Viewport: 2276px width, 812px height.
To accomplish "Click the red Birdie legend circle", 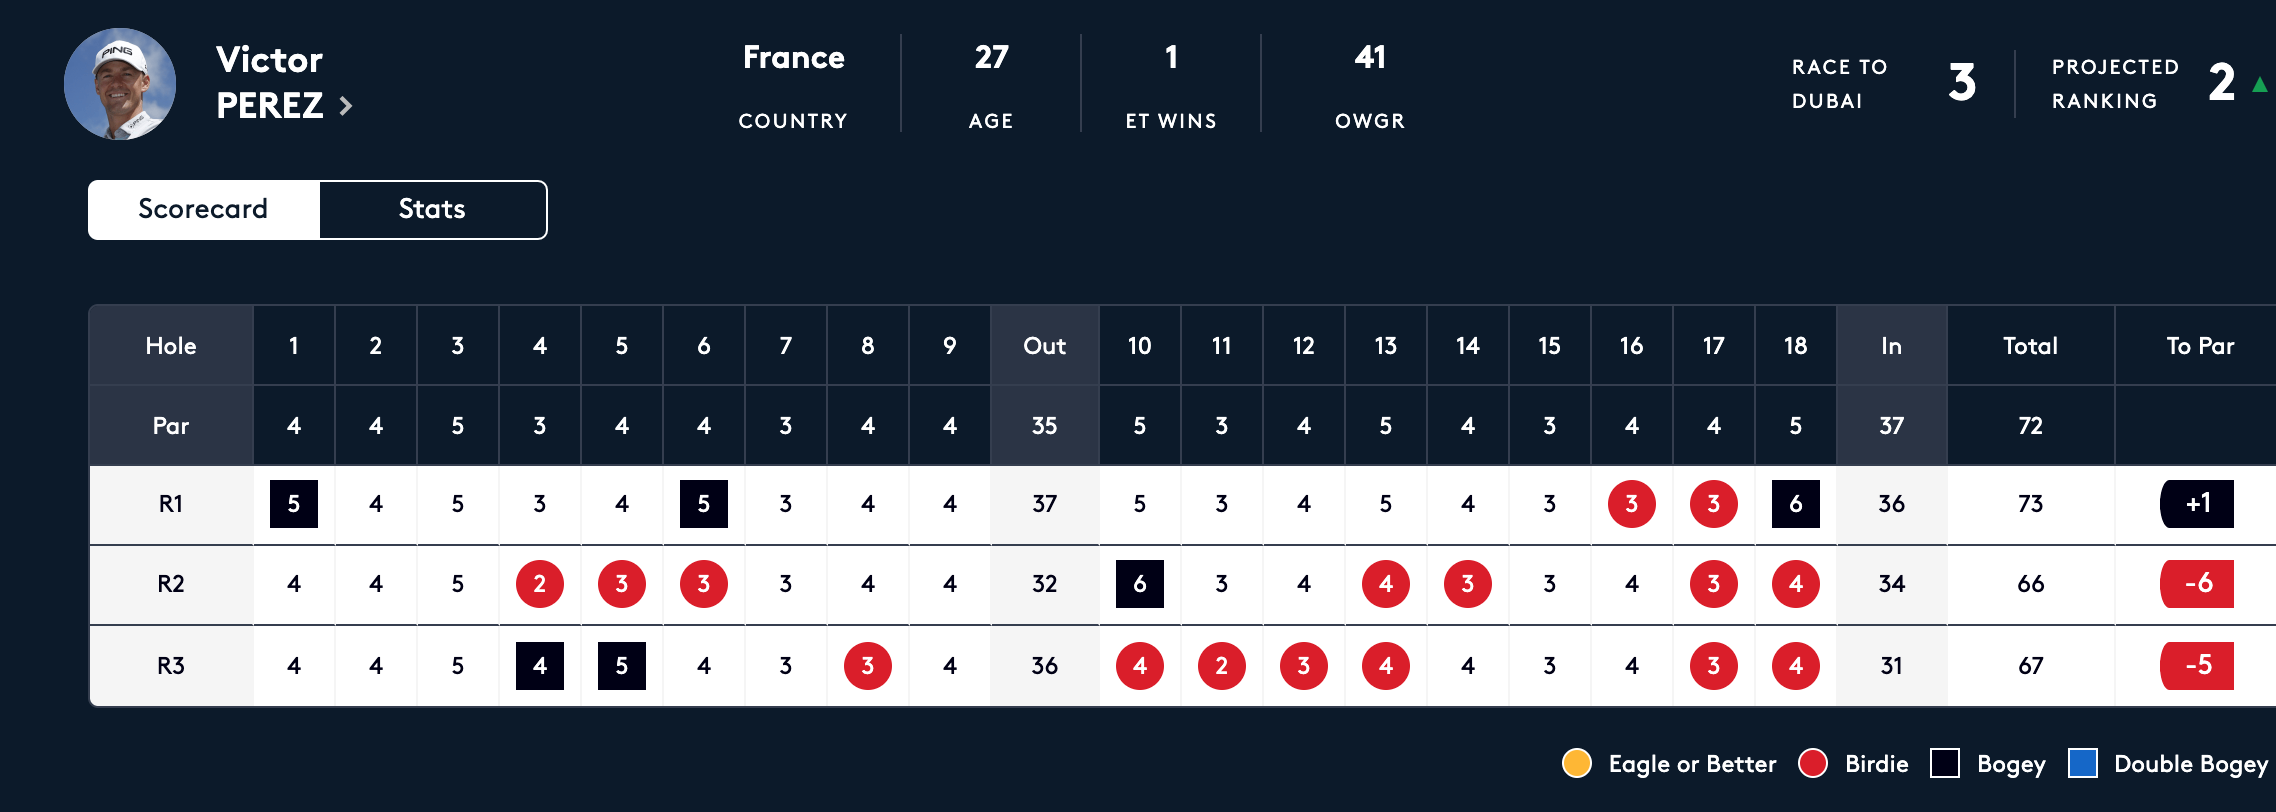I will (1813, 763).
